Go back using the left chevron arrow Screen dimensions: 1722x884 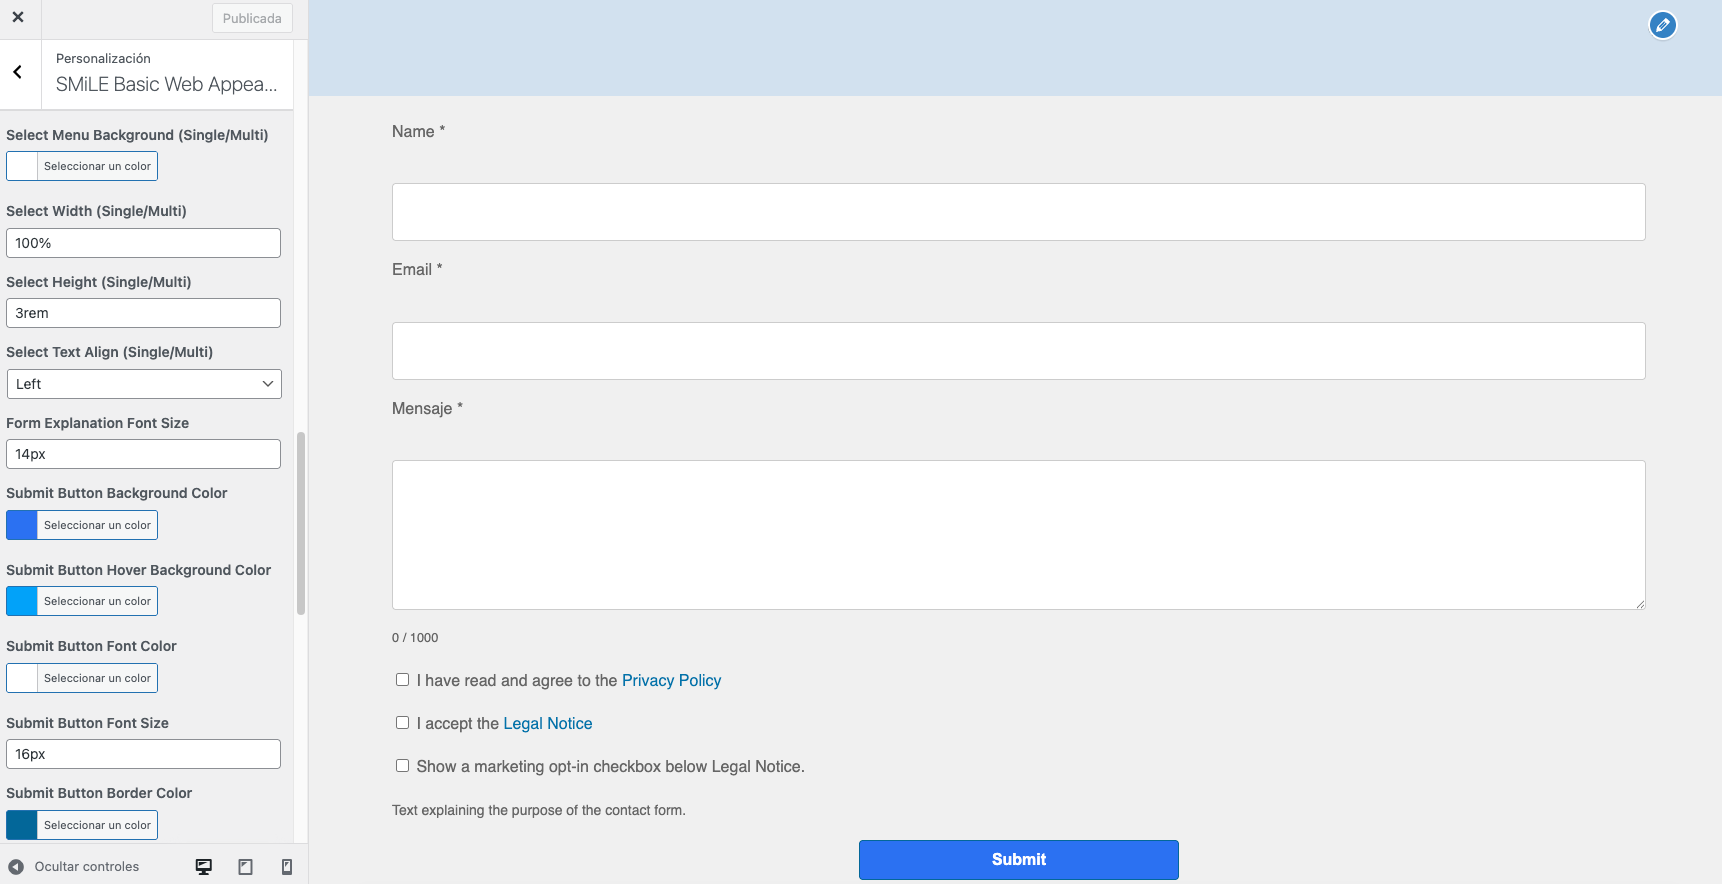click(x=18, y=72)
